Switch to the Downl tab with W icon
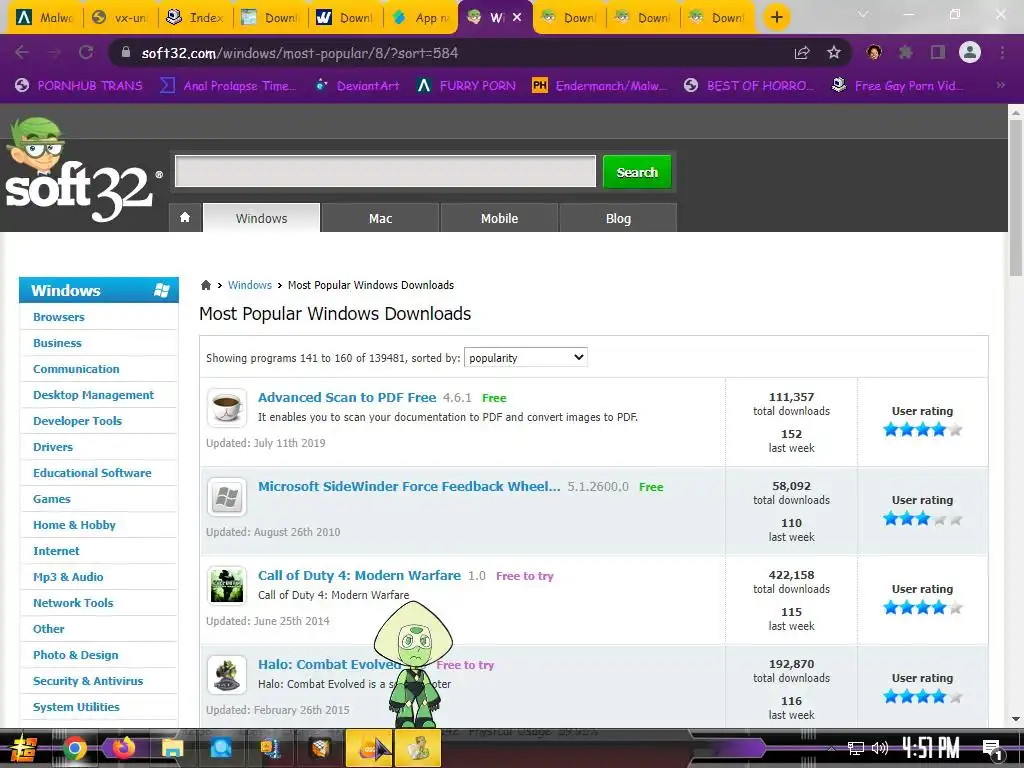This screenshot has width=1024, height=768. click(x=346, y=18)
